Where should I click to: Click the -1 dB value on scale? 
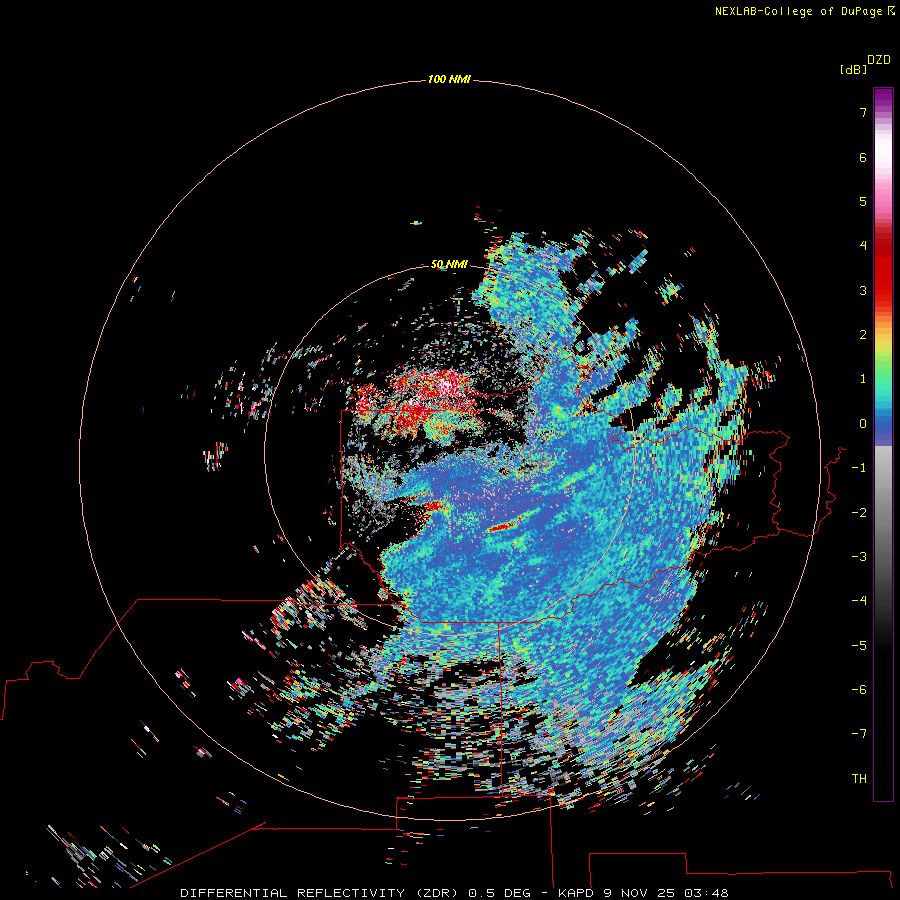click(859, 468)
